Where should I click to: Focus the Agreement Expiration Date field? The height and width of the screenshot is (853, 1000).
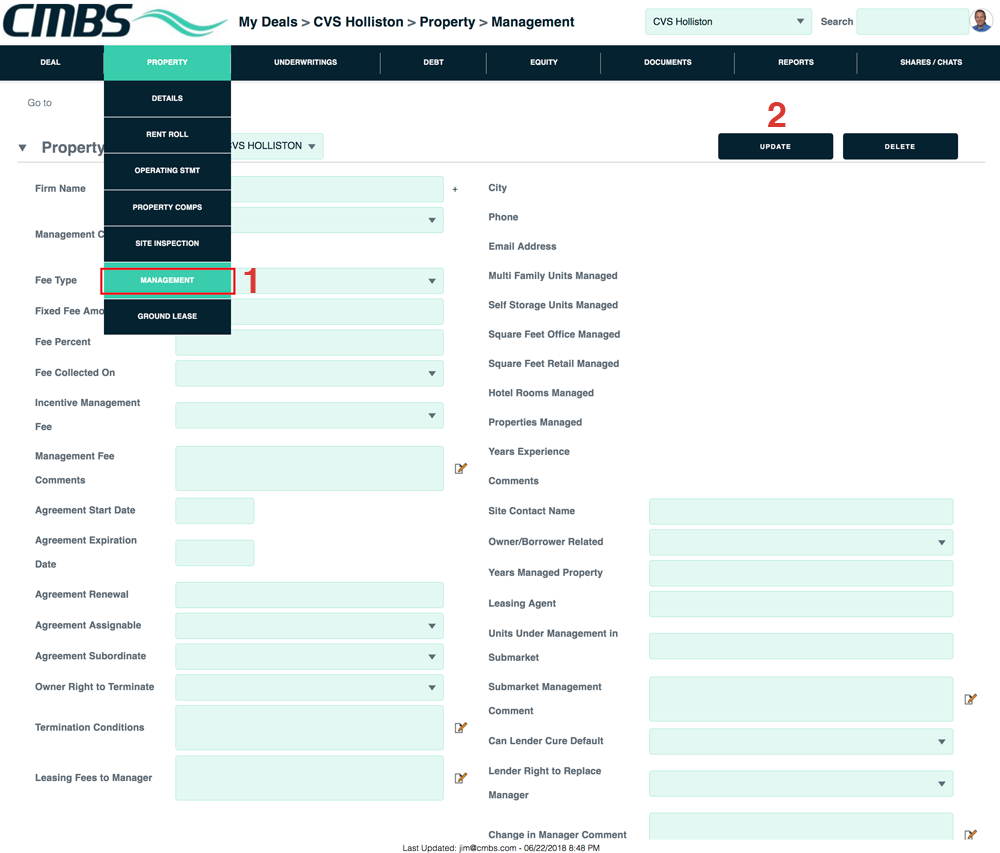click(x=215, y=553)
